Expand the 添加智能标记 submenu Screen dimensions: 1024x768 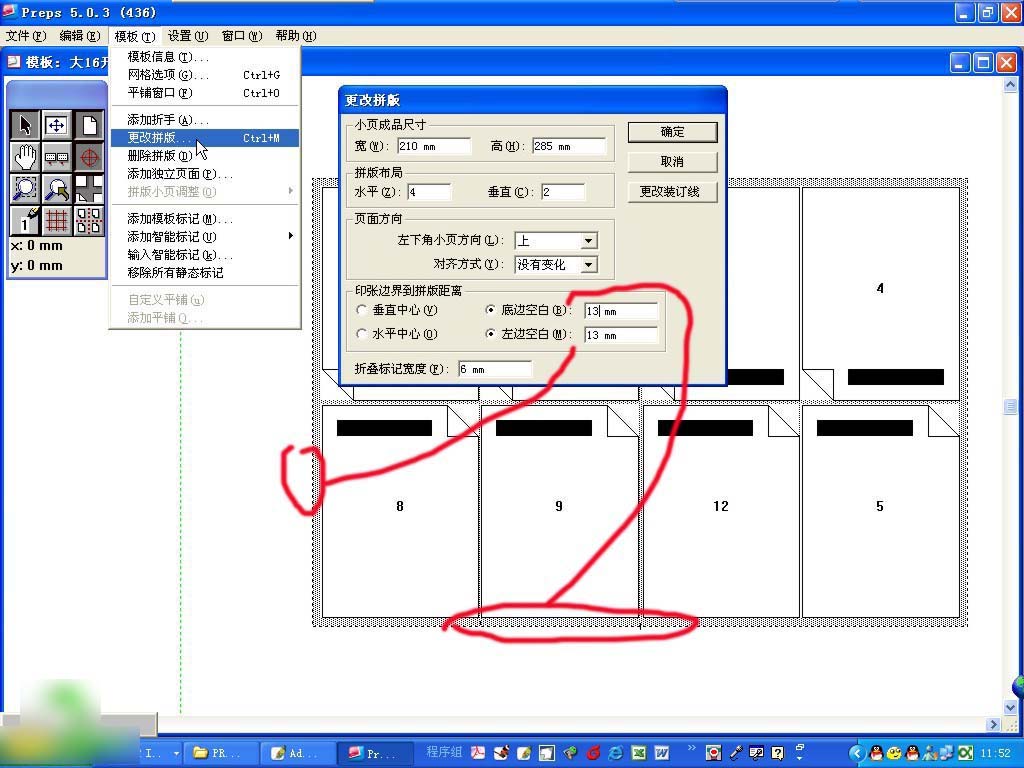tap(204, 236)
